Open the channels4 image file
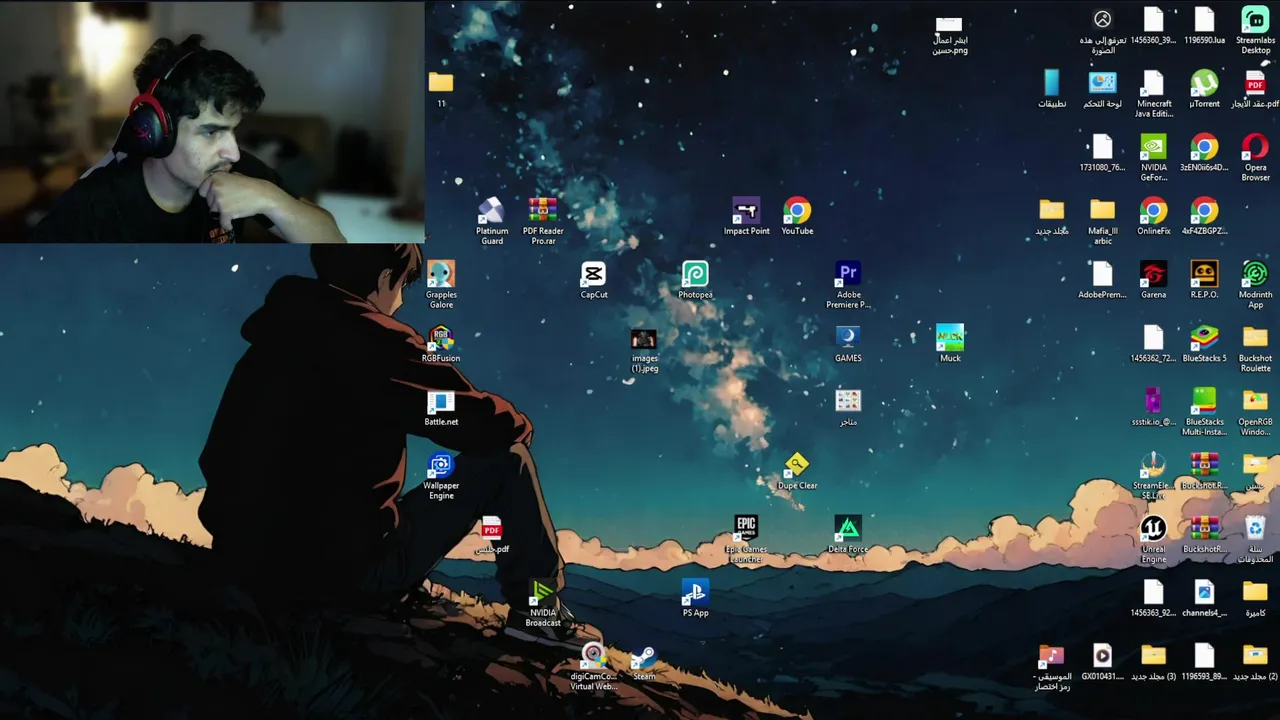Screen dimensions: 1280x720 coord(1204,599)
